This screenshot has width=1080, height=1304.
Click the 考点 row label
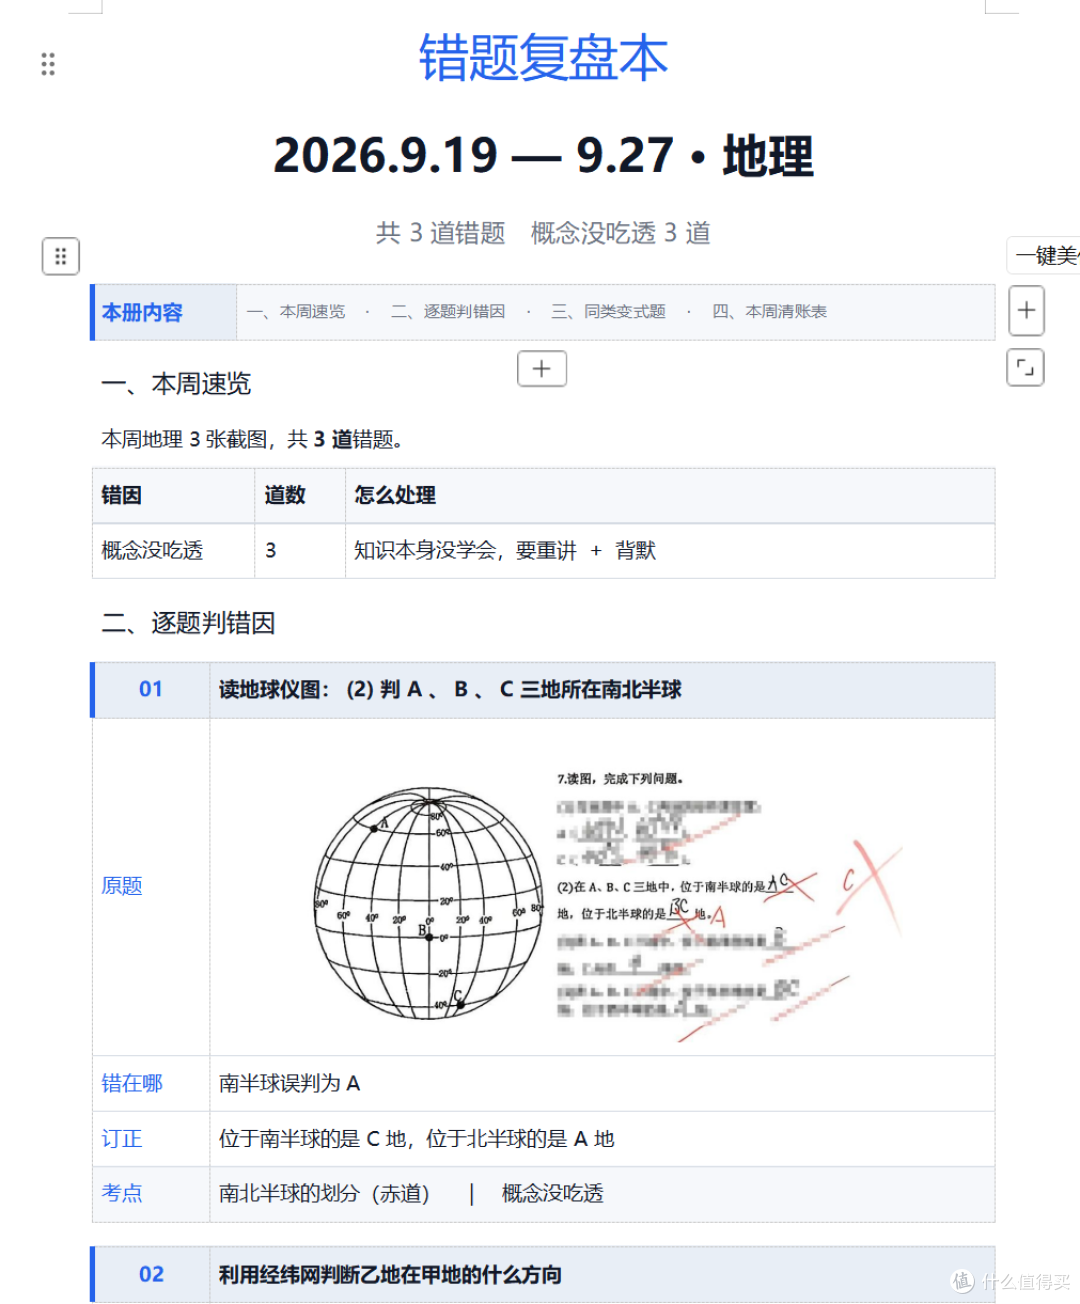121,1193
